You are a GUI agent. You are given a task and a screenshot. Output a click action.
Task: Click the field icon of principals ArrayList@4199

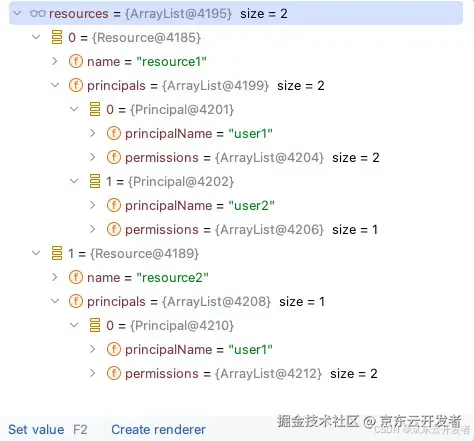coord(76,85)
